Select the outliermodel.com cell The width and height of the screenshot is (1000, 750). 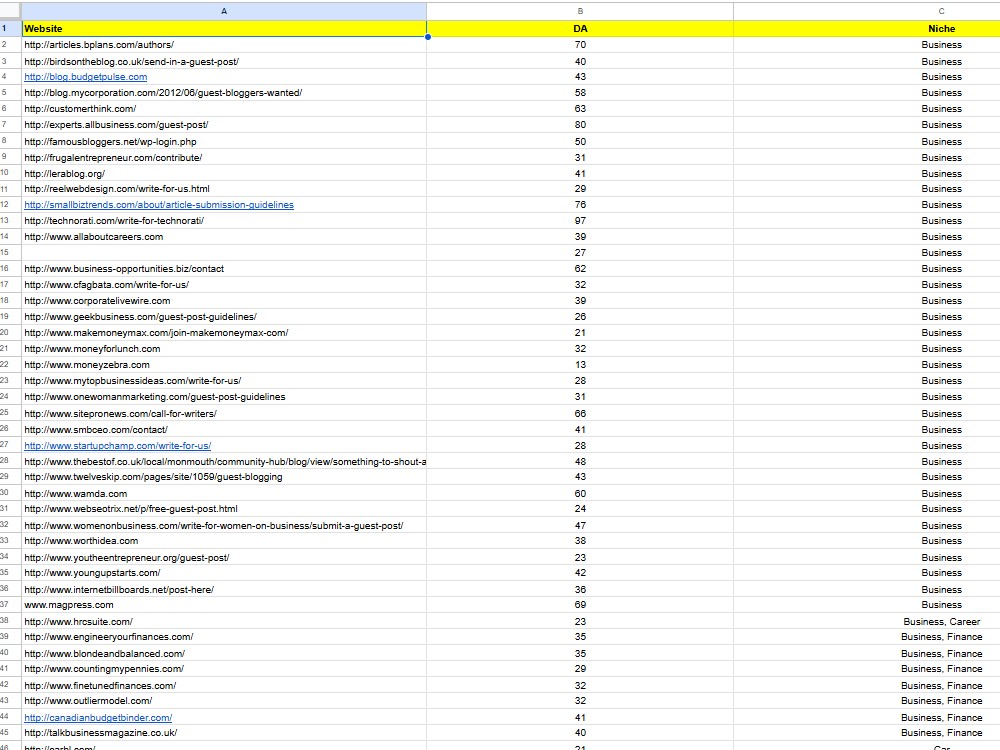(224, 700)
